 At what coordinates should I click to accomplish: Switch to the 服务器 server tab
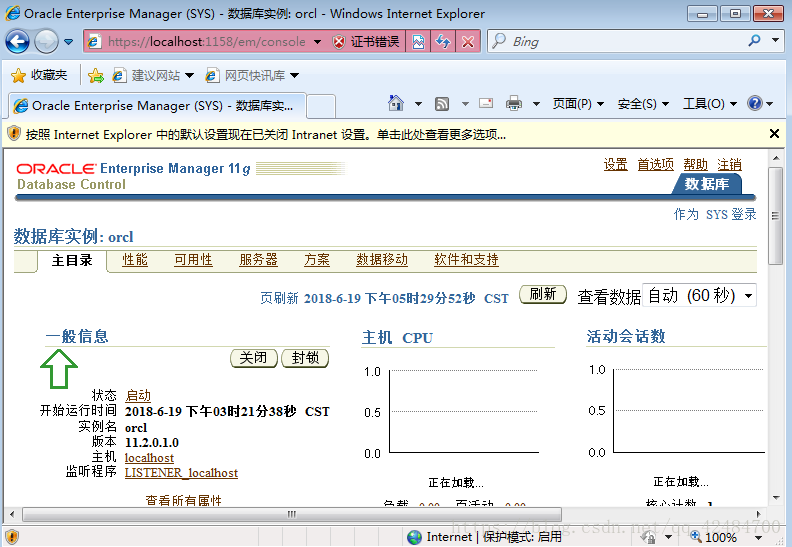tap(258, 260)
